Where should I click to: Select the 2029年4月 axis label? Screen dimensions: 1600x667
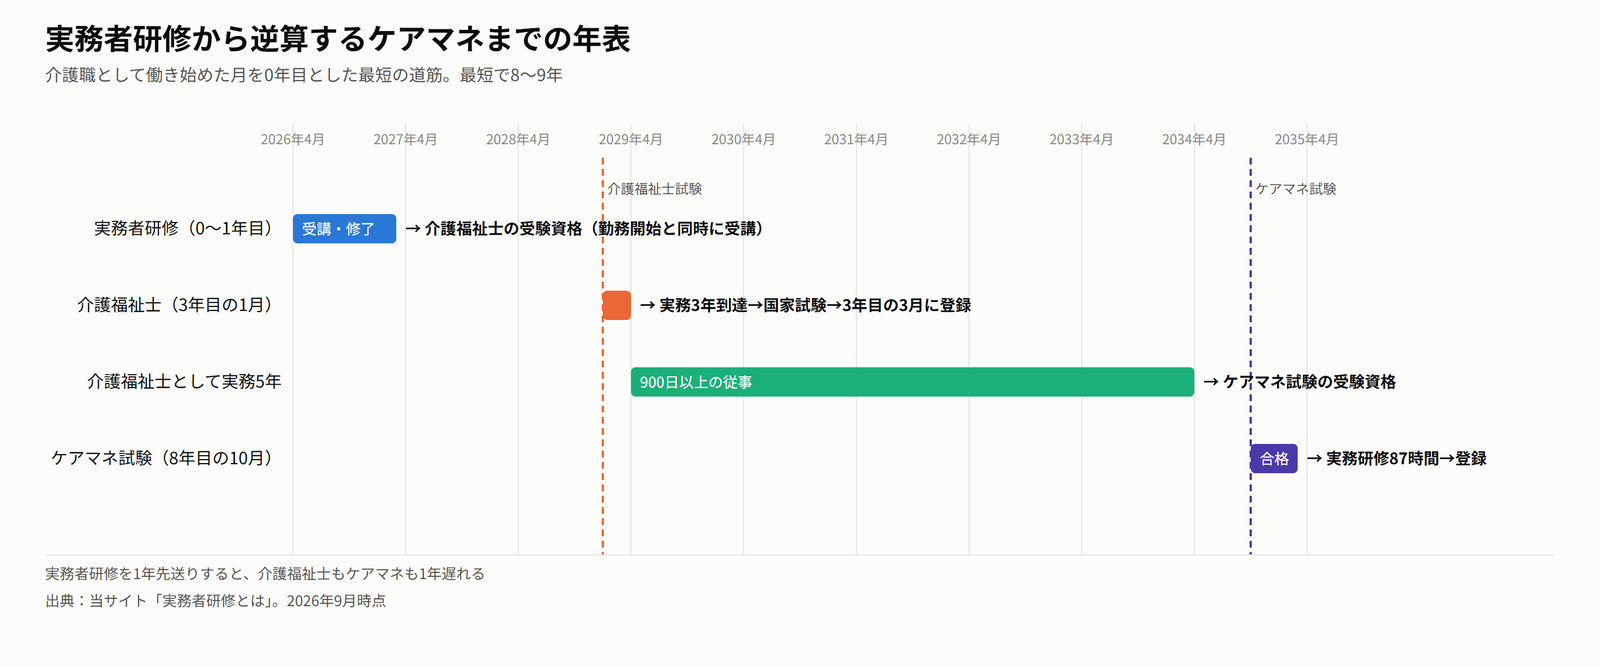[631, 139]
